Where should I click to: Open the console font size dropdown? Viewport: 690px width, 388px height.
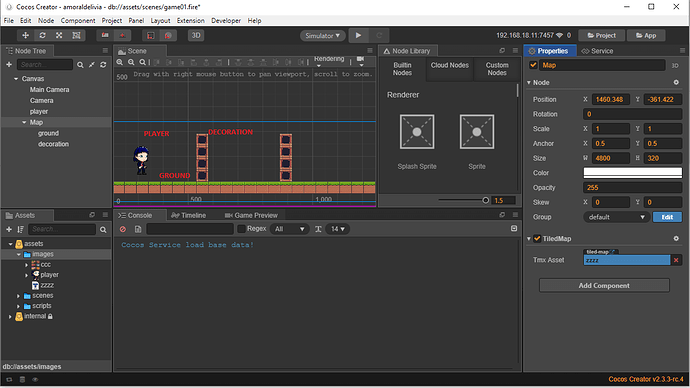pyautogui.click(x=338, y=229)
